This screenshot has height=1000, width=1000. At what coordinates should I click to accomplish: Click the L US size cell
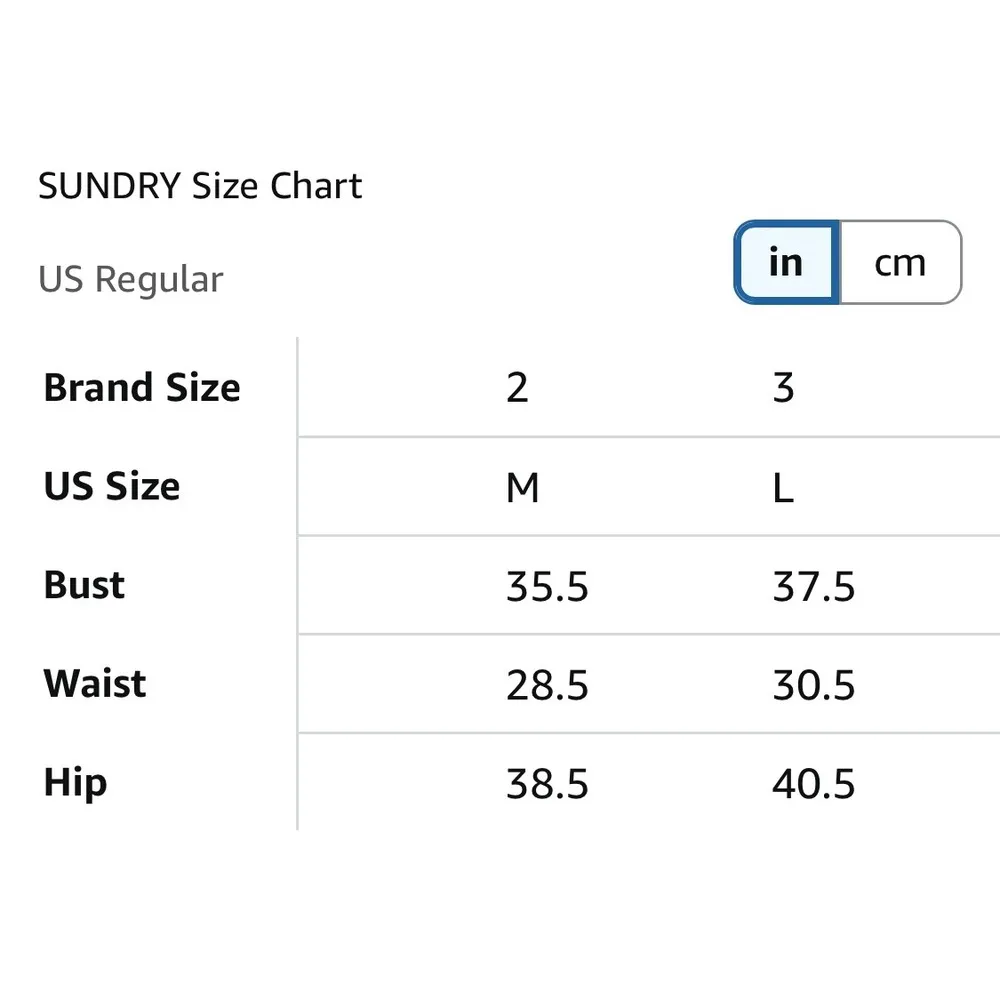pyautogui.click(x=783, y=488)
